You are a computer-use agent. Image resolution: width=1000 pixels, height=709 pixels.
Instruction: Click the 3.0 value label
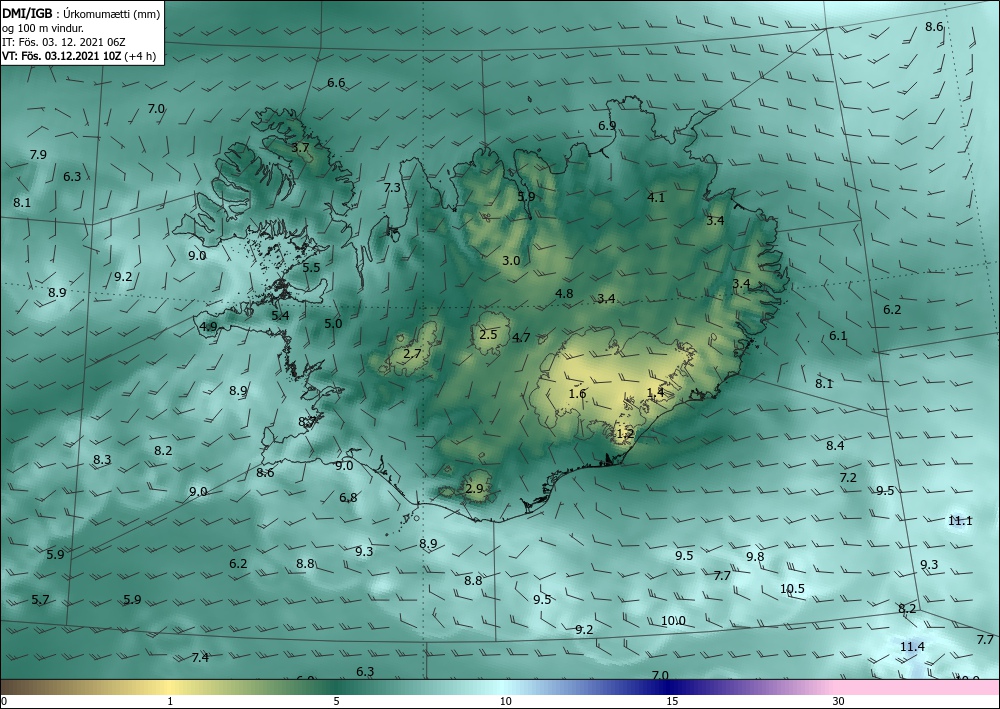click(511, 261)
